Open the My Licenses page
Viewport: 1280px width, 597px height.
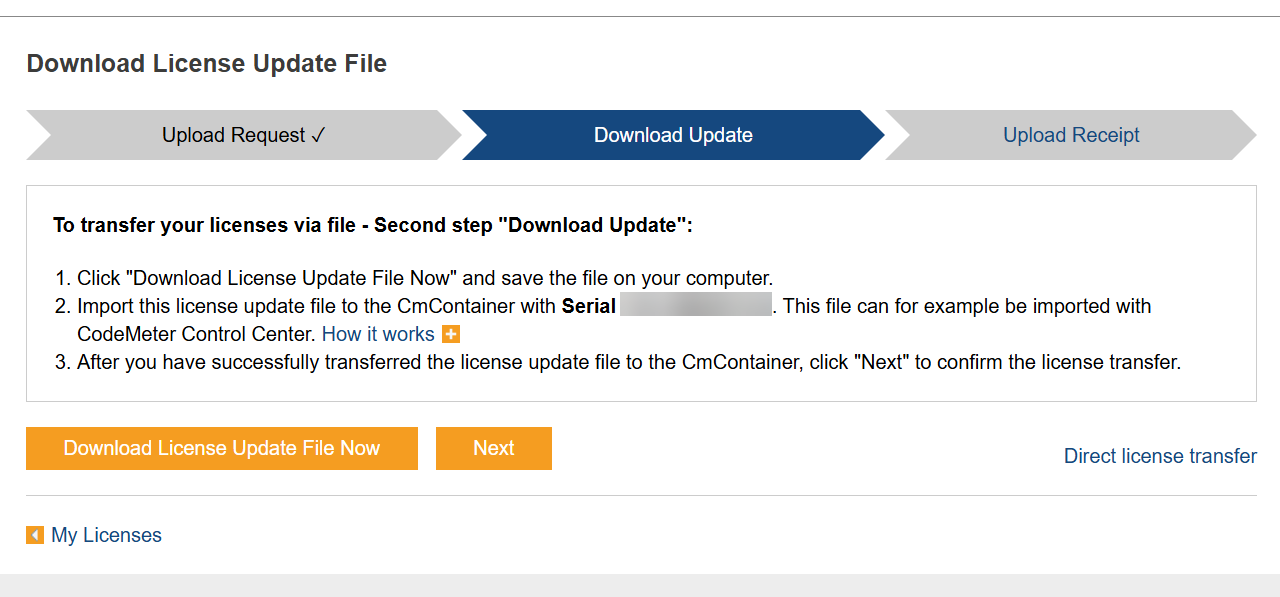[106, 535]
